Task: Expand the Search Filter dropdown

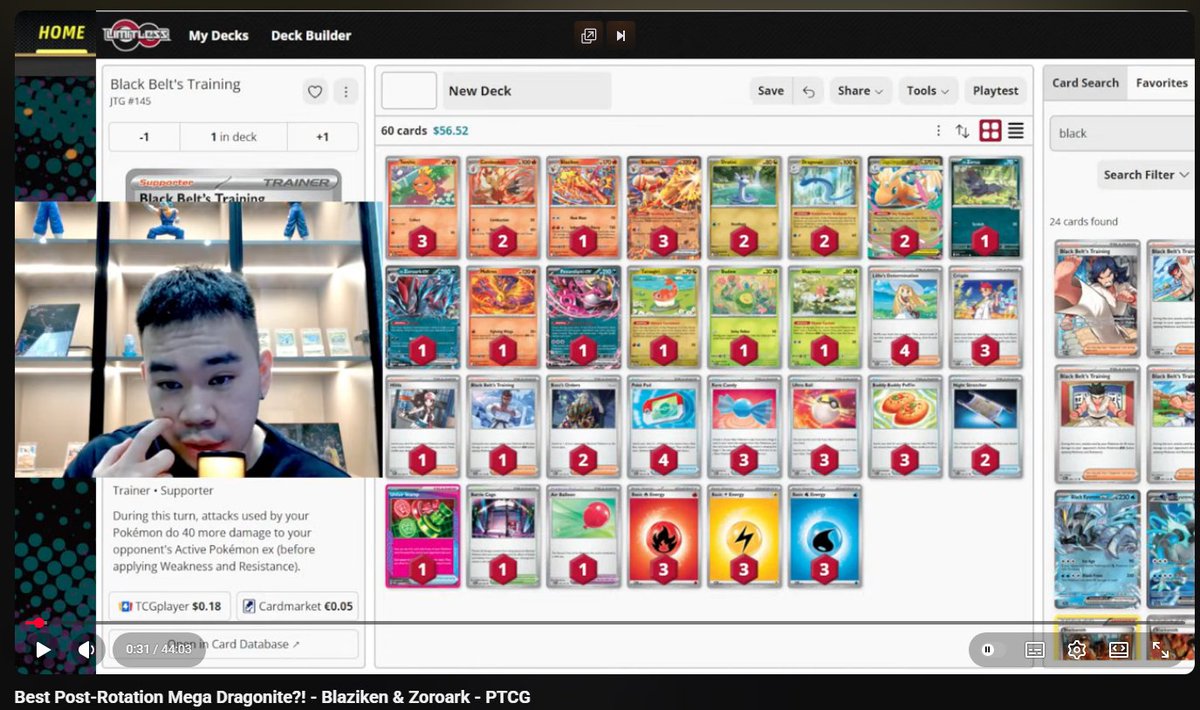Action: point(1145,175)
